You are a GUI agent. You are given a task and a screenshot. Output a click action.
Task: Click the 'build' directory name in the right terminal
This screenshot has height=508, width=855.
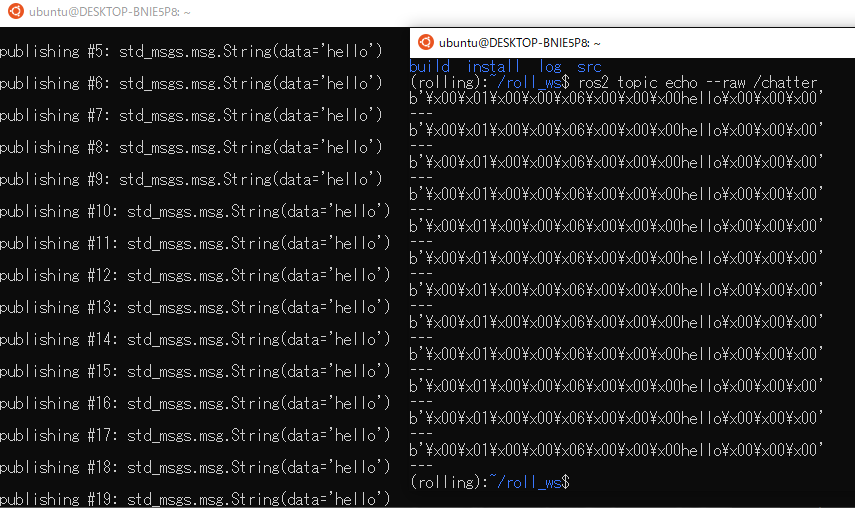coord(430,66)
